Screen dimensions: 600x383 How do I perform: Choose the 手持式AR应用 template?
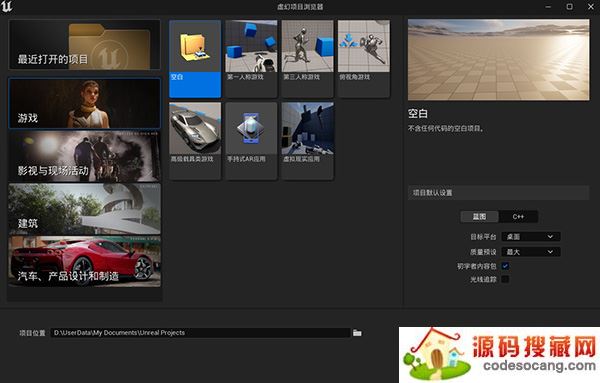point(251,141)
